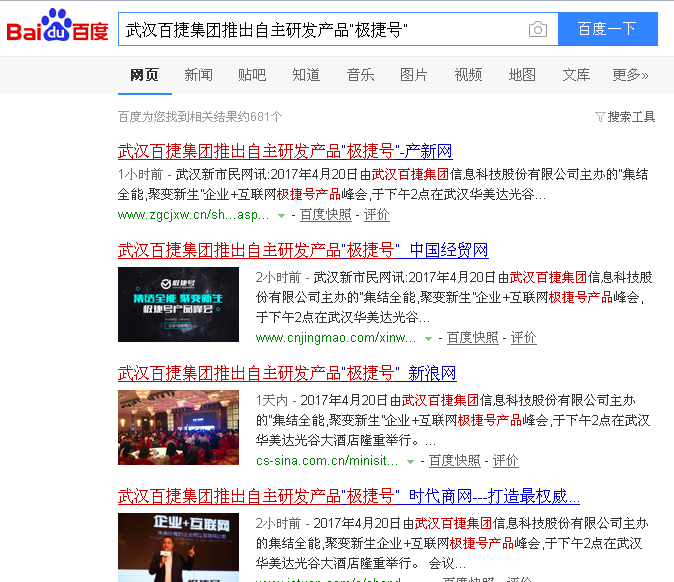674x582 pixels.
Task: Open the 新浪网 result title link
Action: point(287,373)
